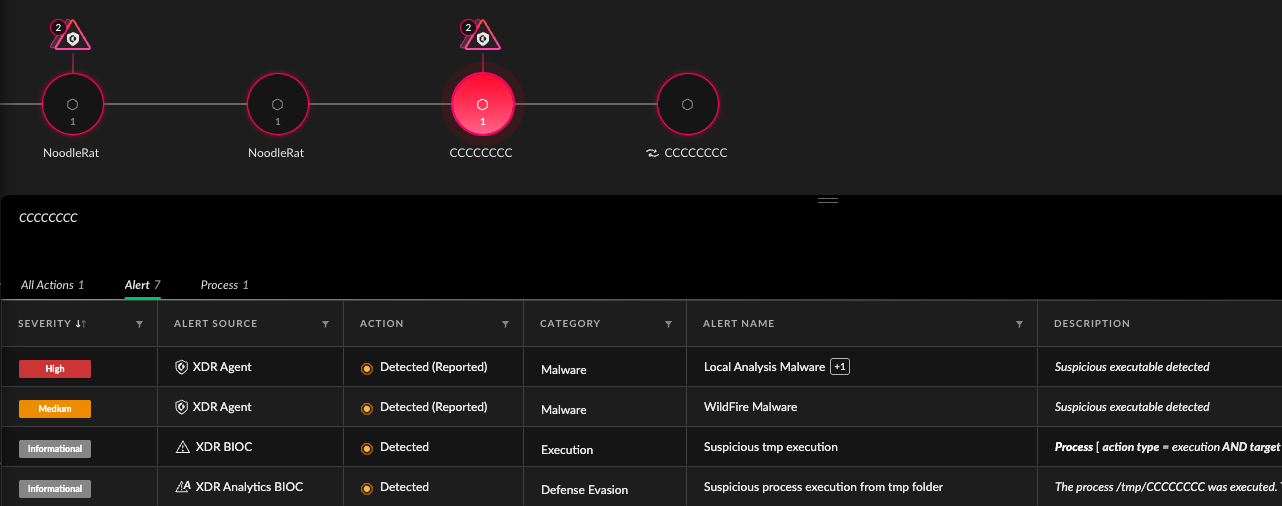
Task: Open the Alert Name column filter
Action: (x=1019, y=324)
